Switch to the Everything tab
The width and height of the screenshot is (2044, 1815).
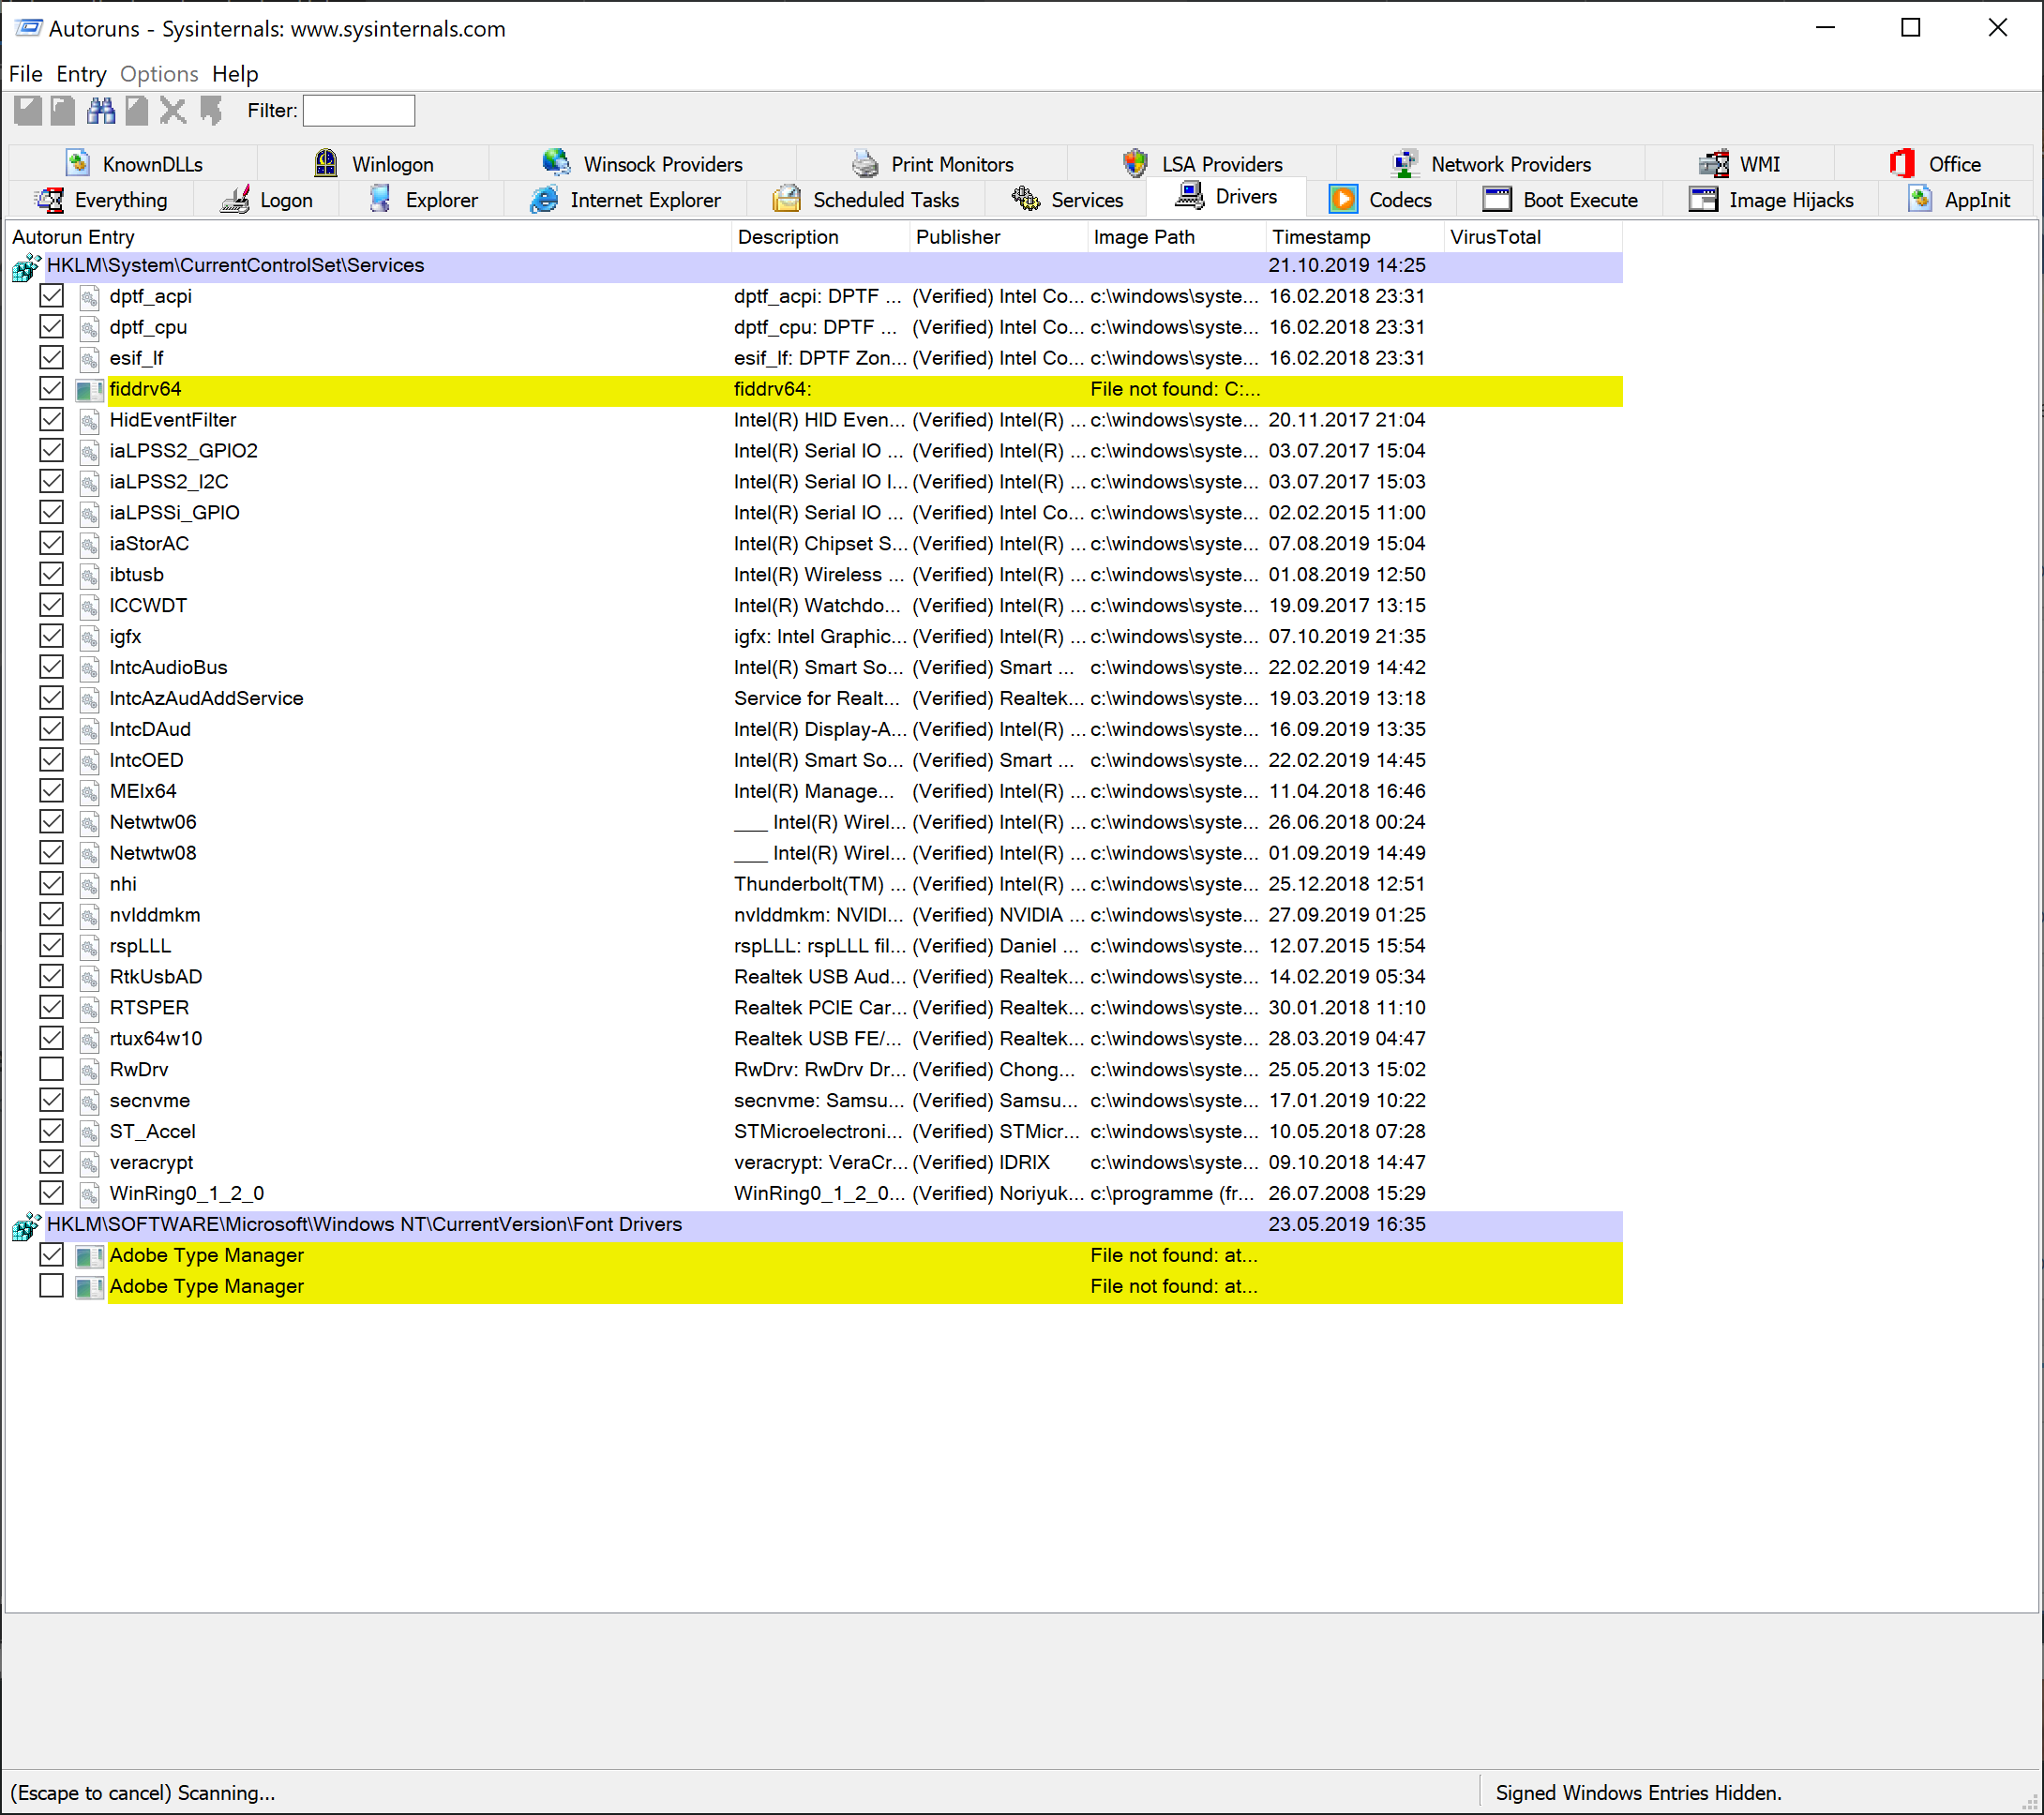(101, 200)
